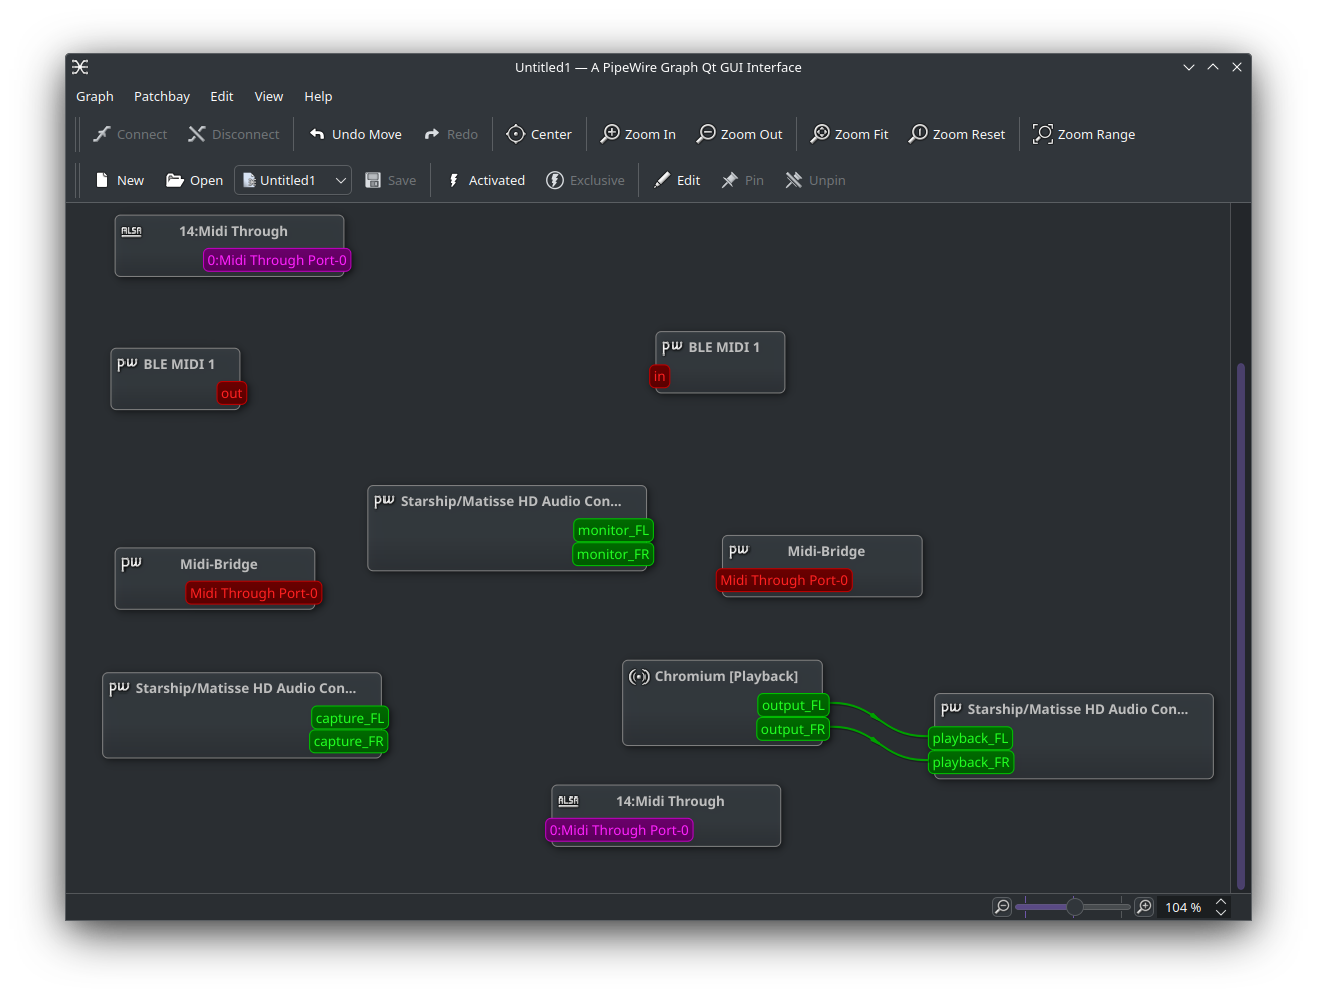1317x998 pixels.
Task: Toggle patchbay Exclusive mode
Action: 585,180
